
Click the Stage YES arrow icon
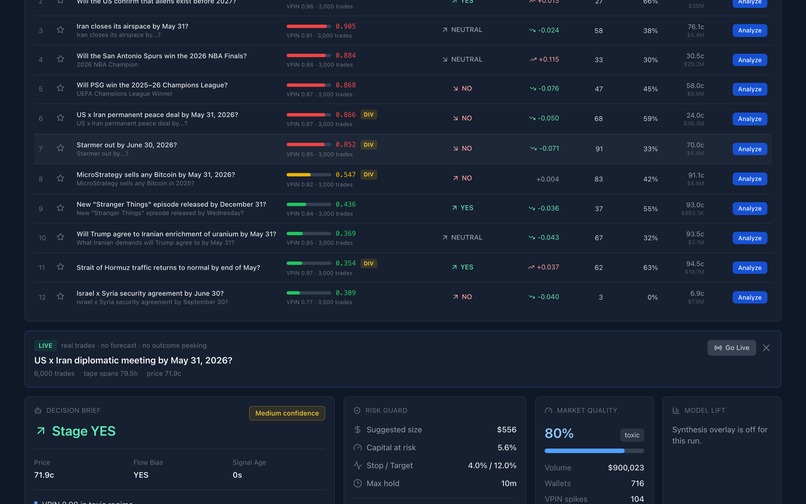tap(40, 431)
